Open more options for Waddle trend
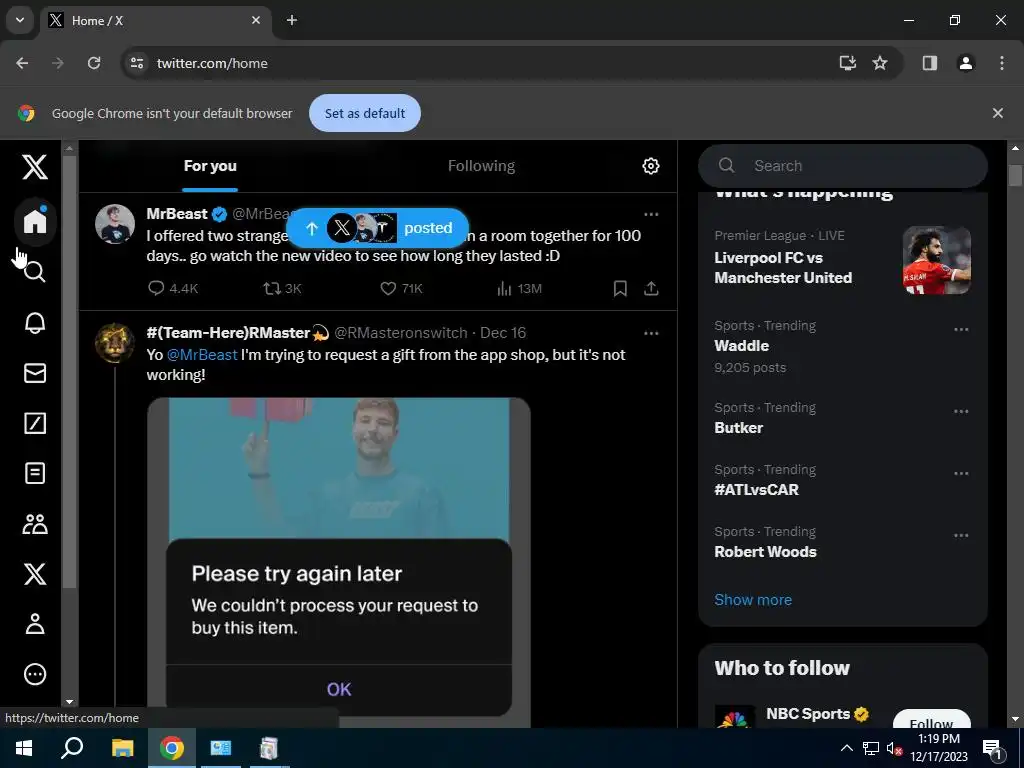 click(961, 329)
